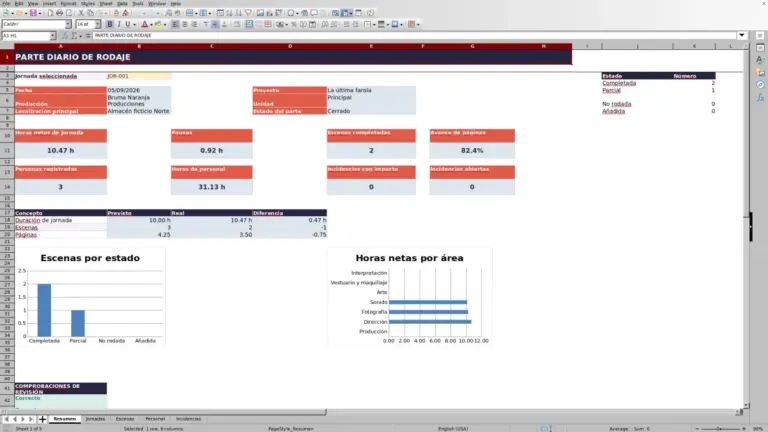The height and width of the screenshot is (432, 768).
Task: Open the sidebar Navigator compass icon
Action: point(760,85)
